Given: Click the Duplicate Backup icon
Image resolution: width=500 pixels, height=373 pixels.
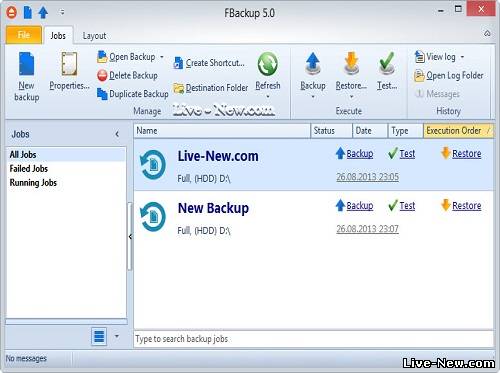Looking at the screenshot, I should [102, 94].
